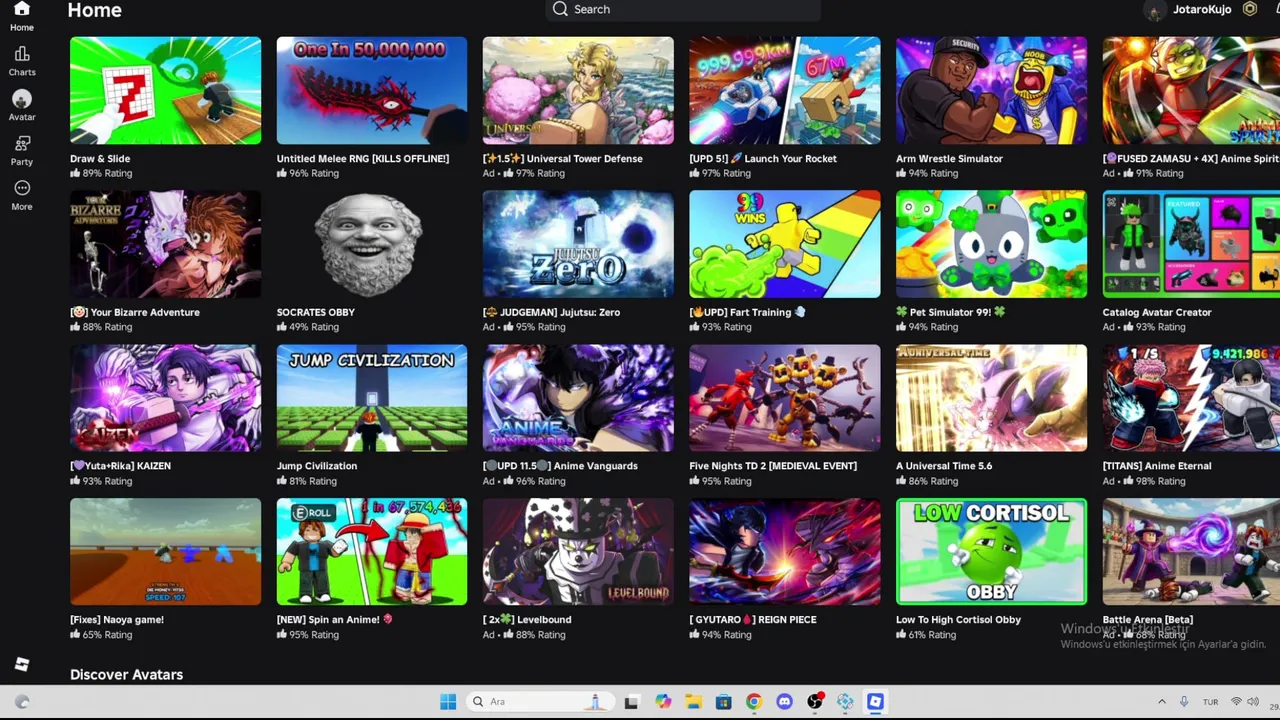This screenshot has width=1280, height=720.
Task: Open Untitled Melee RNG game thumbnail
Action: tap(372, 91)
